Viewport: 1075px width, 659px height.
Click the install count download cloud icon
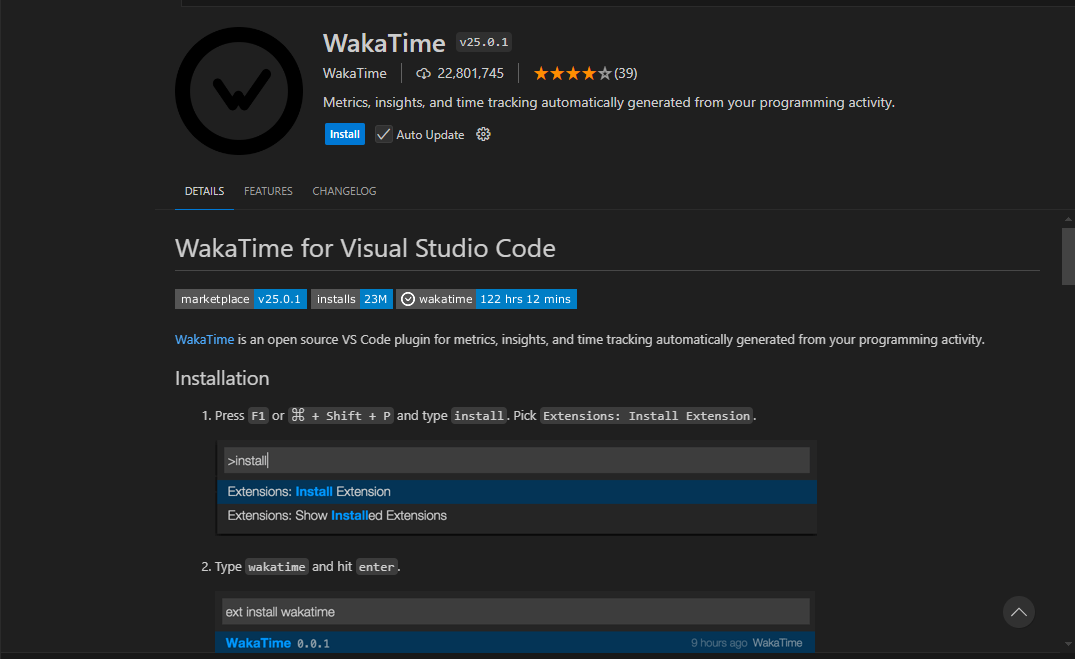424,73
